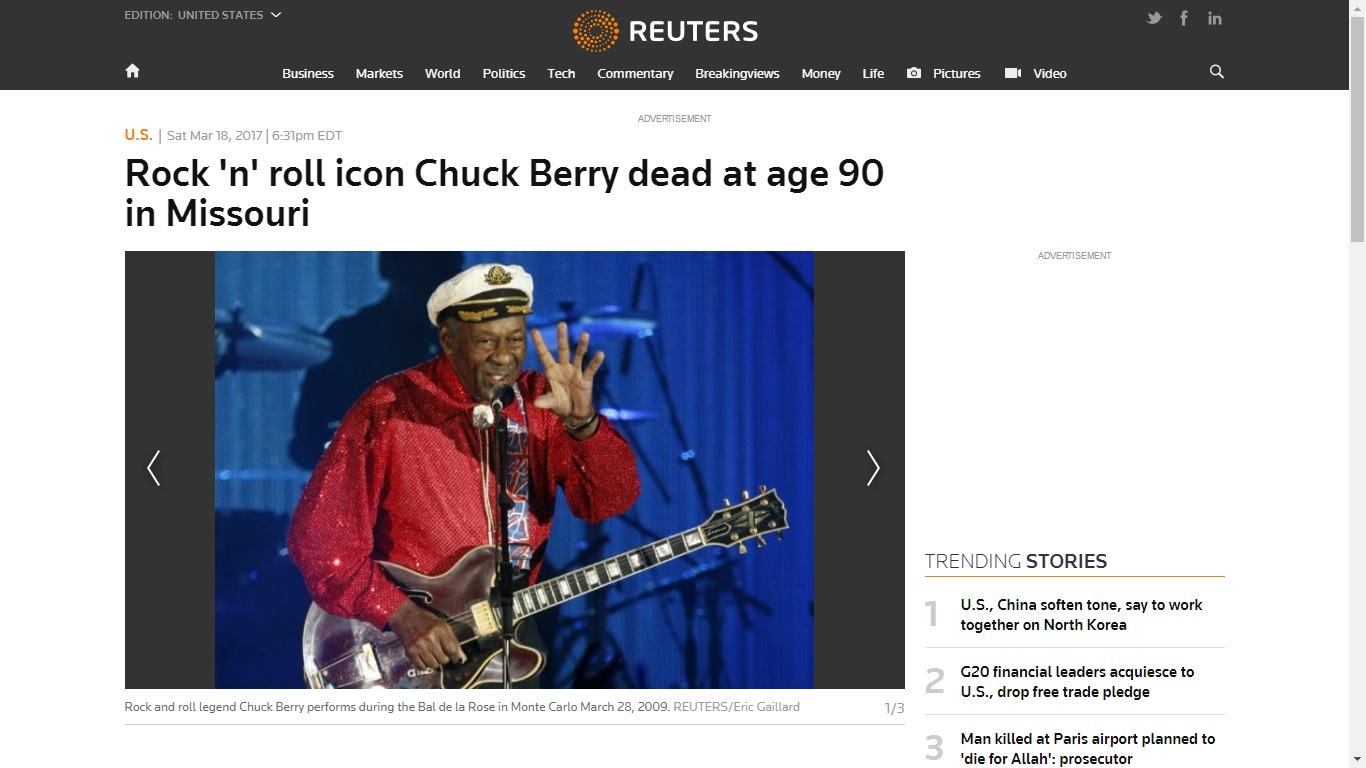Open search with magnifier icon

point(1217,72)
